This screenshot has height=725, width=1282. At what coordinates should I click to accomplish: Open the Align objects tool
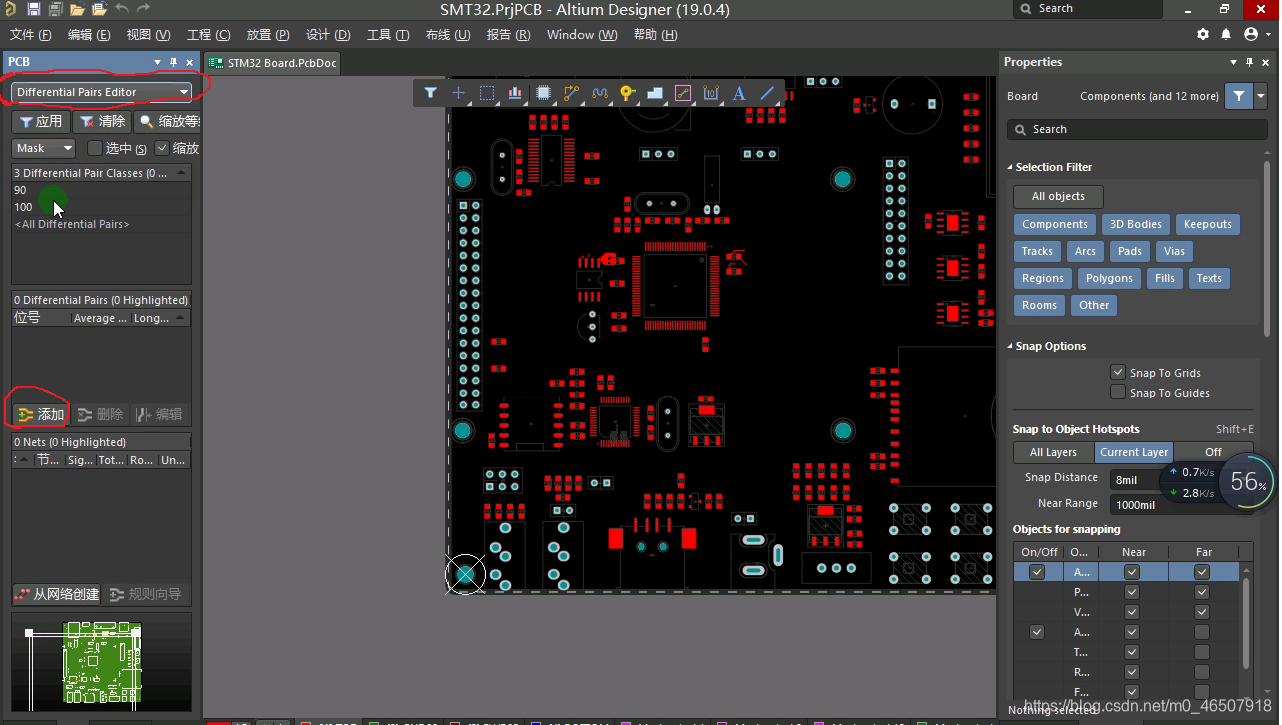pyautogui.click(x=515, y=93)
